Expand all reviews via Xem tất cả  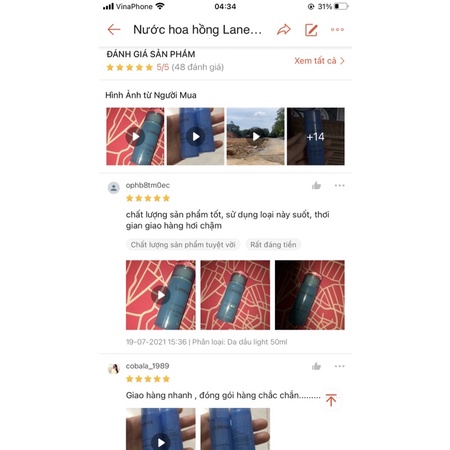tap(319, 61)
